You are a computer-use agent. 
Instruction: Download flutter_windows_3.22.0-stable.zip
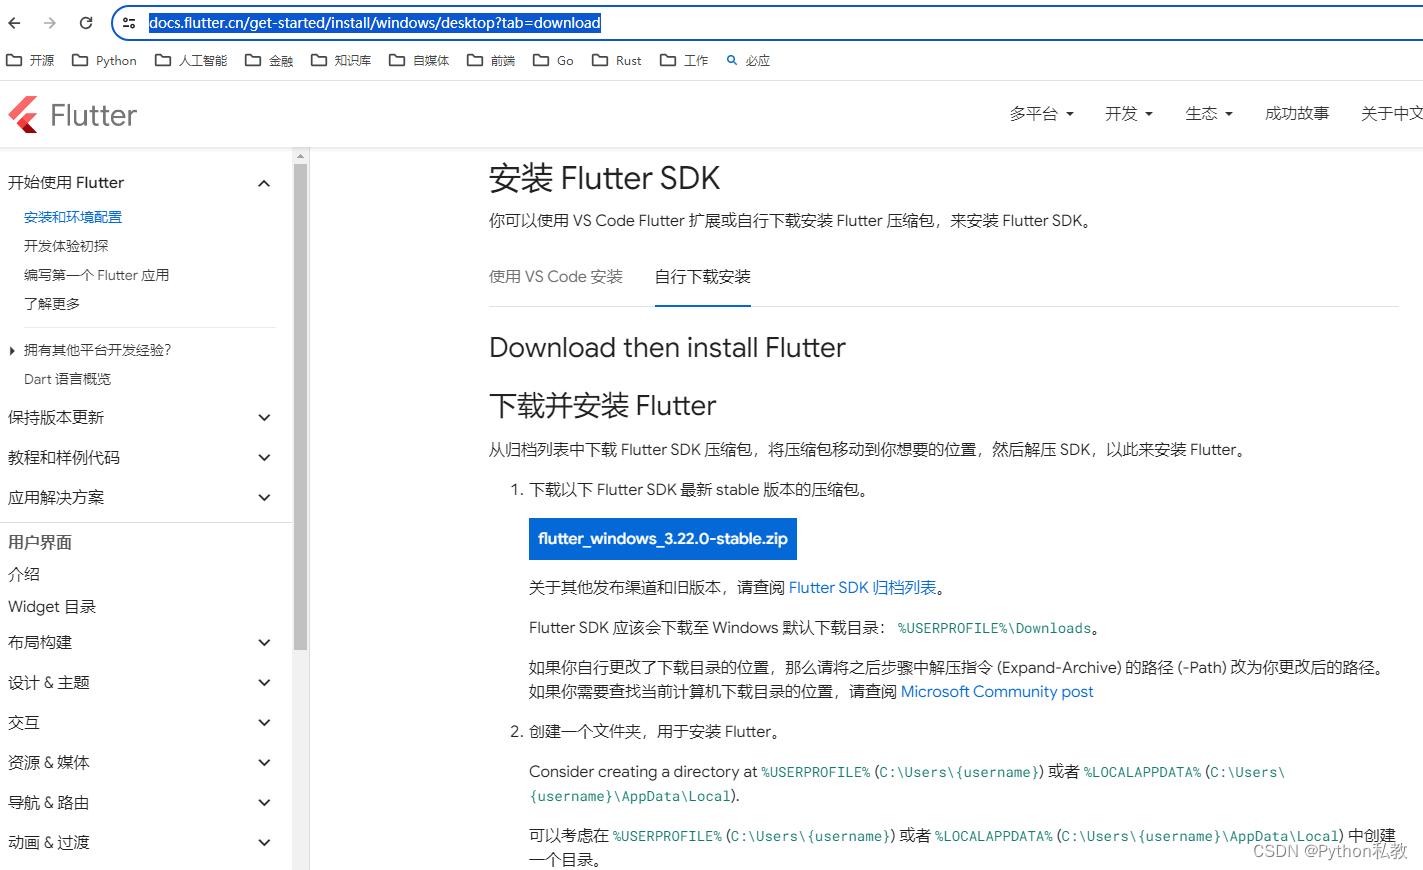(x=663, y=539)
